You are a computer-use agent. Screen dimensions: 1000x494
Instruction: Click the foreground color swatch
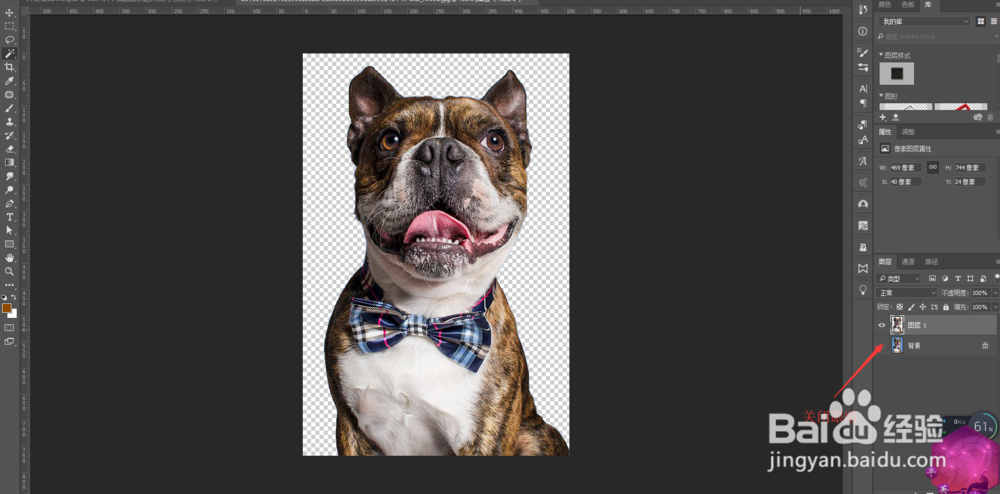[x=6, y=308]
